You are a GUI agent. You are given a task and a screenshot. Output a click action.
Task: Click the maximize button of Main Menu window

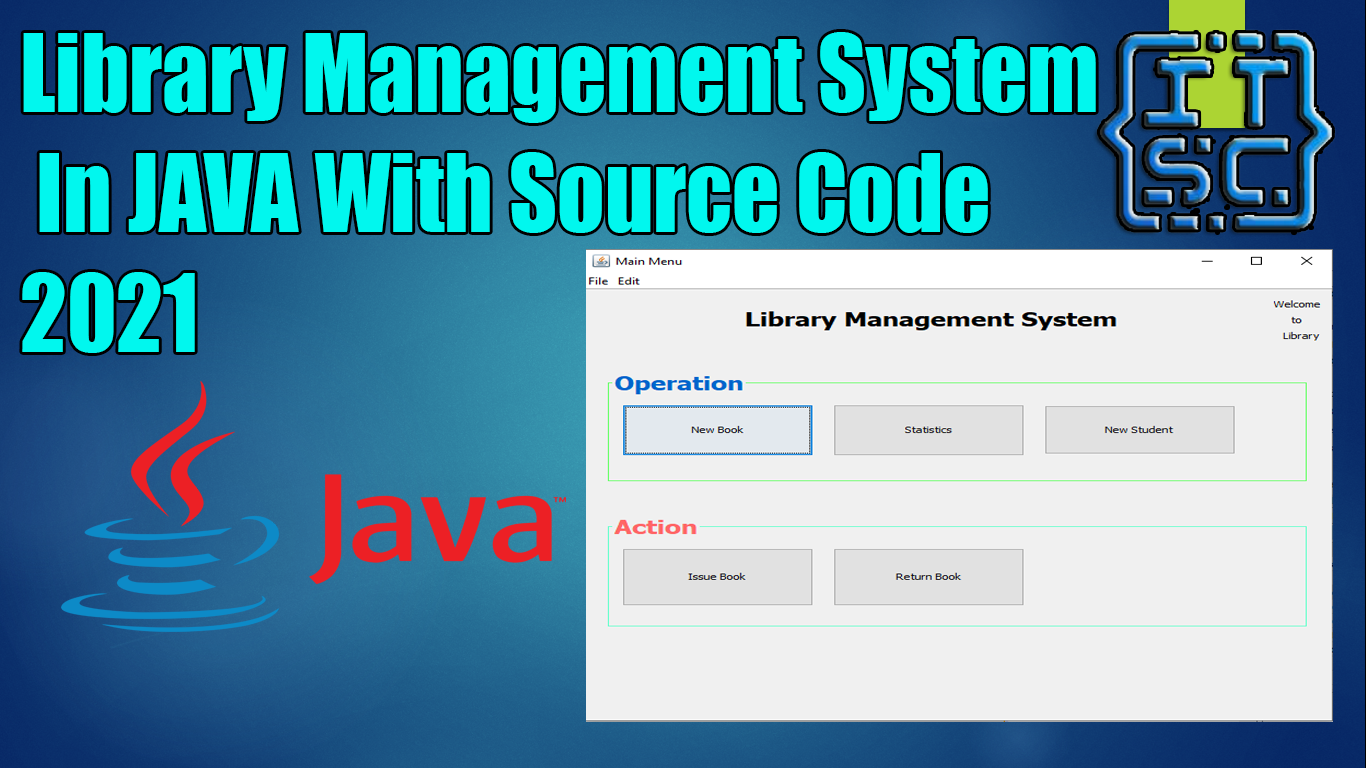pyautogui.click(x=1256, y=260)
